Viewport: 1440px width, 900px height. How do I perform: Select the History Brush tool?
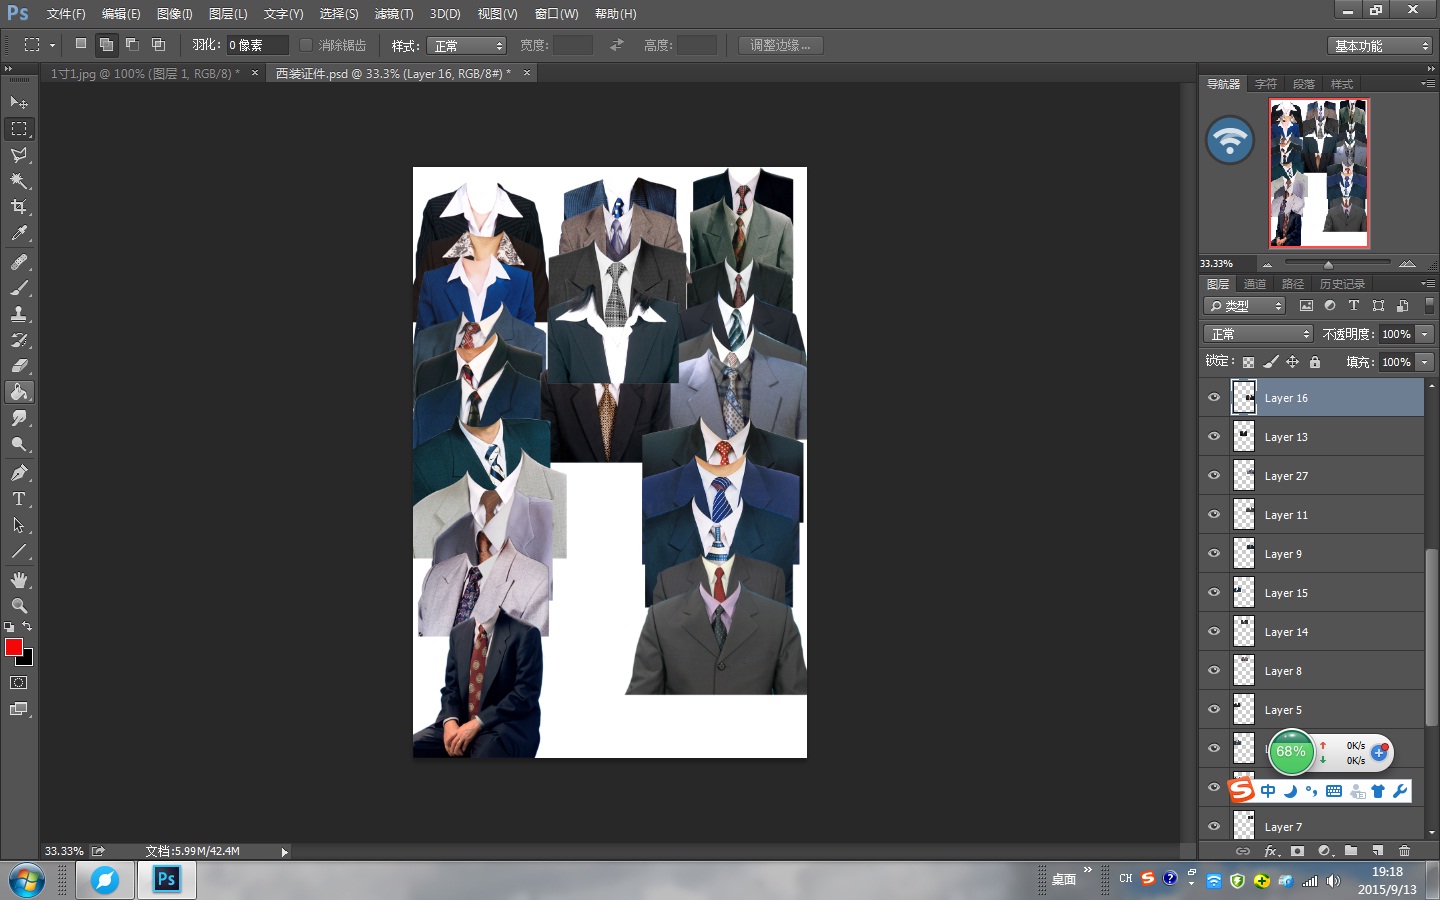pos(19,340)
